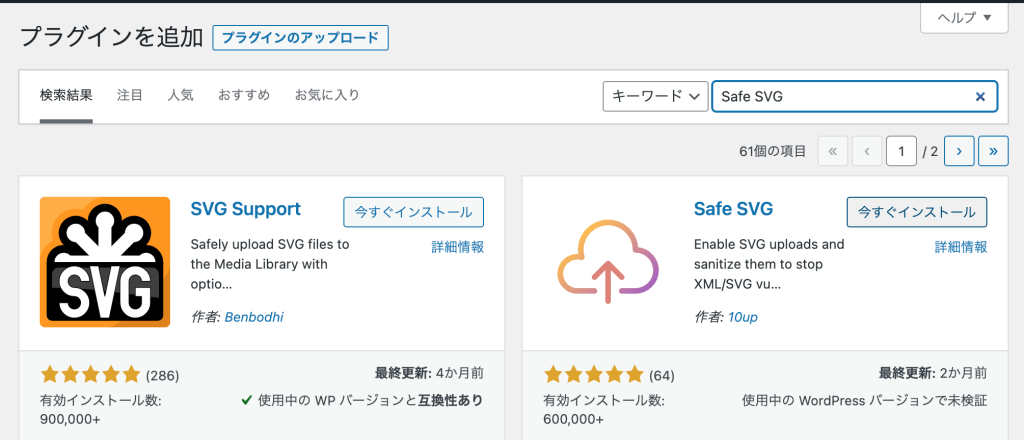Go to next results page arrow

(959, 151)
